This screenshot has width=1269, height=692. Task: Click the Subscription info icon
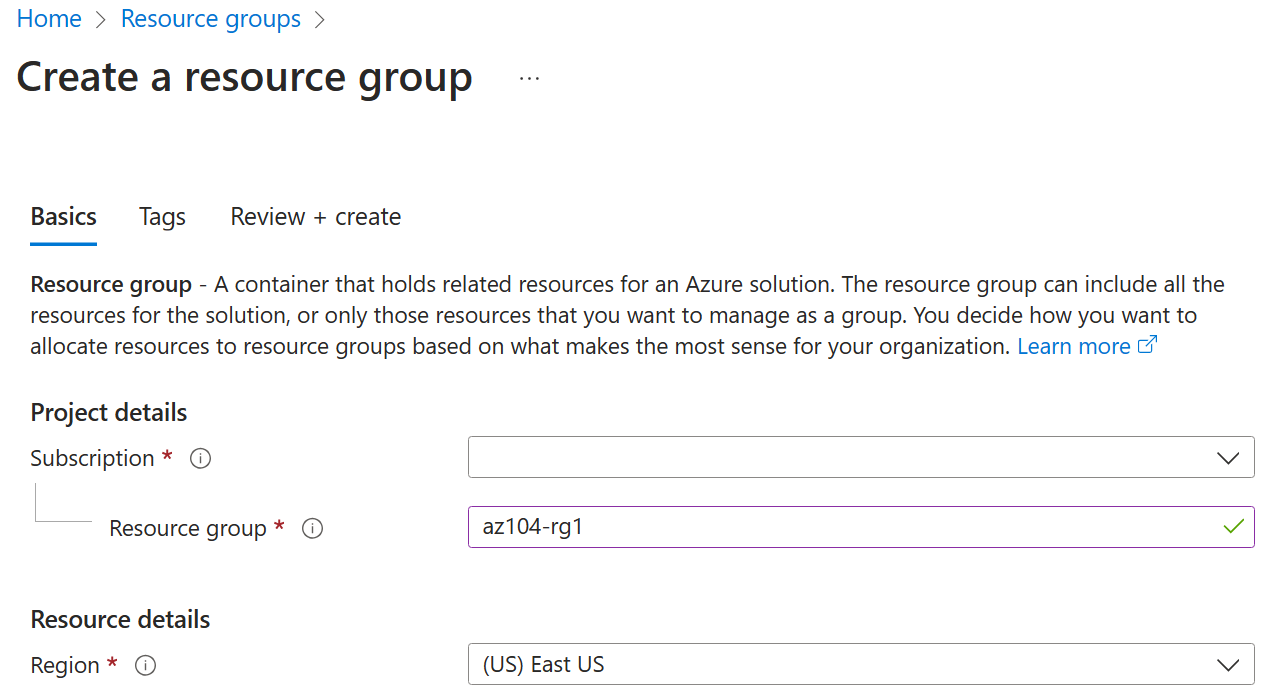[x=199, y=458]
